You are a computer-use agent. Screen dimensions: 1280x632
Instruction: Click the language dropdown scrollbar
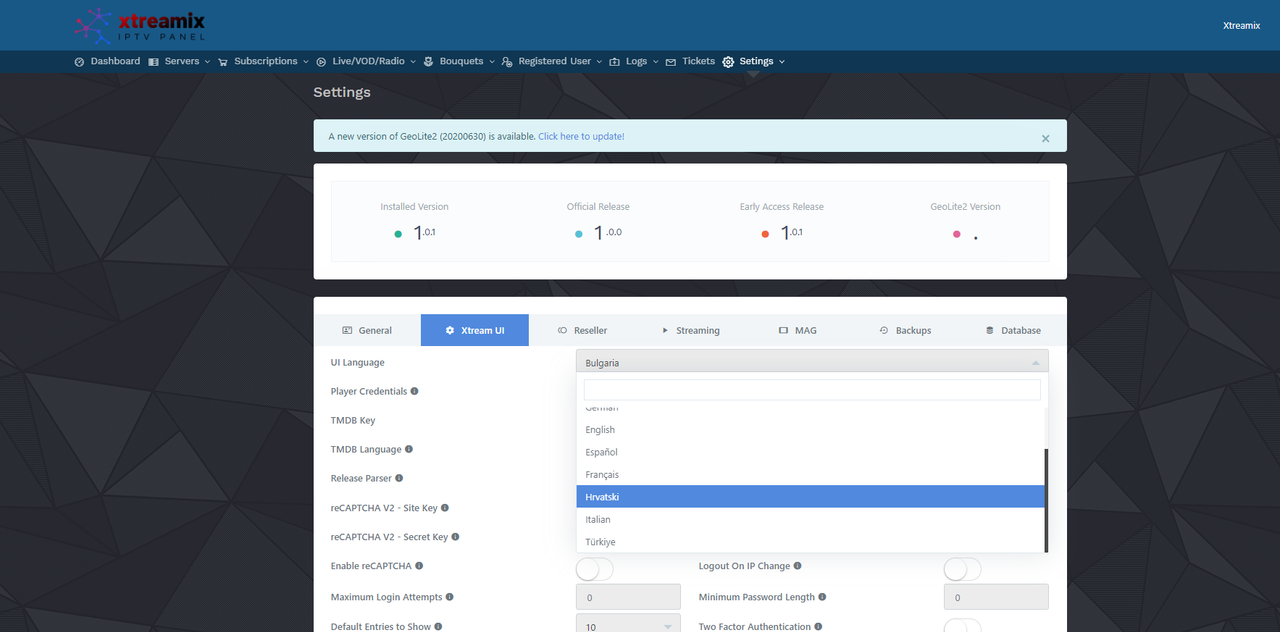(1047, 500)
